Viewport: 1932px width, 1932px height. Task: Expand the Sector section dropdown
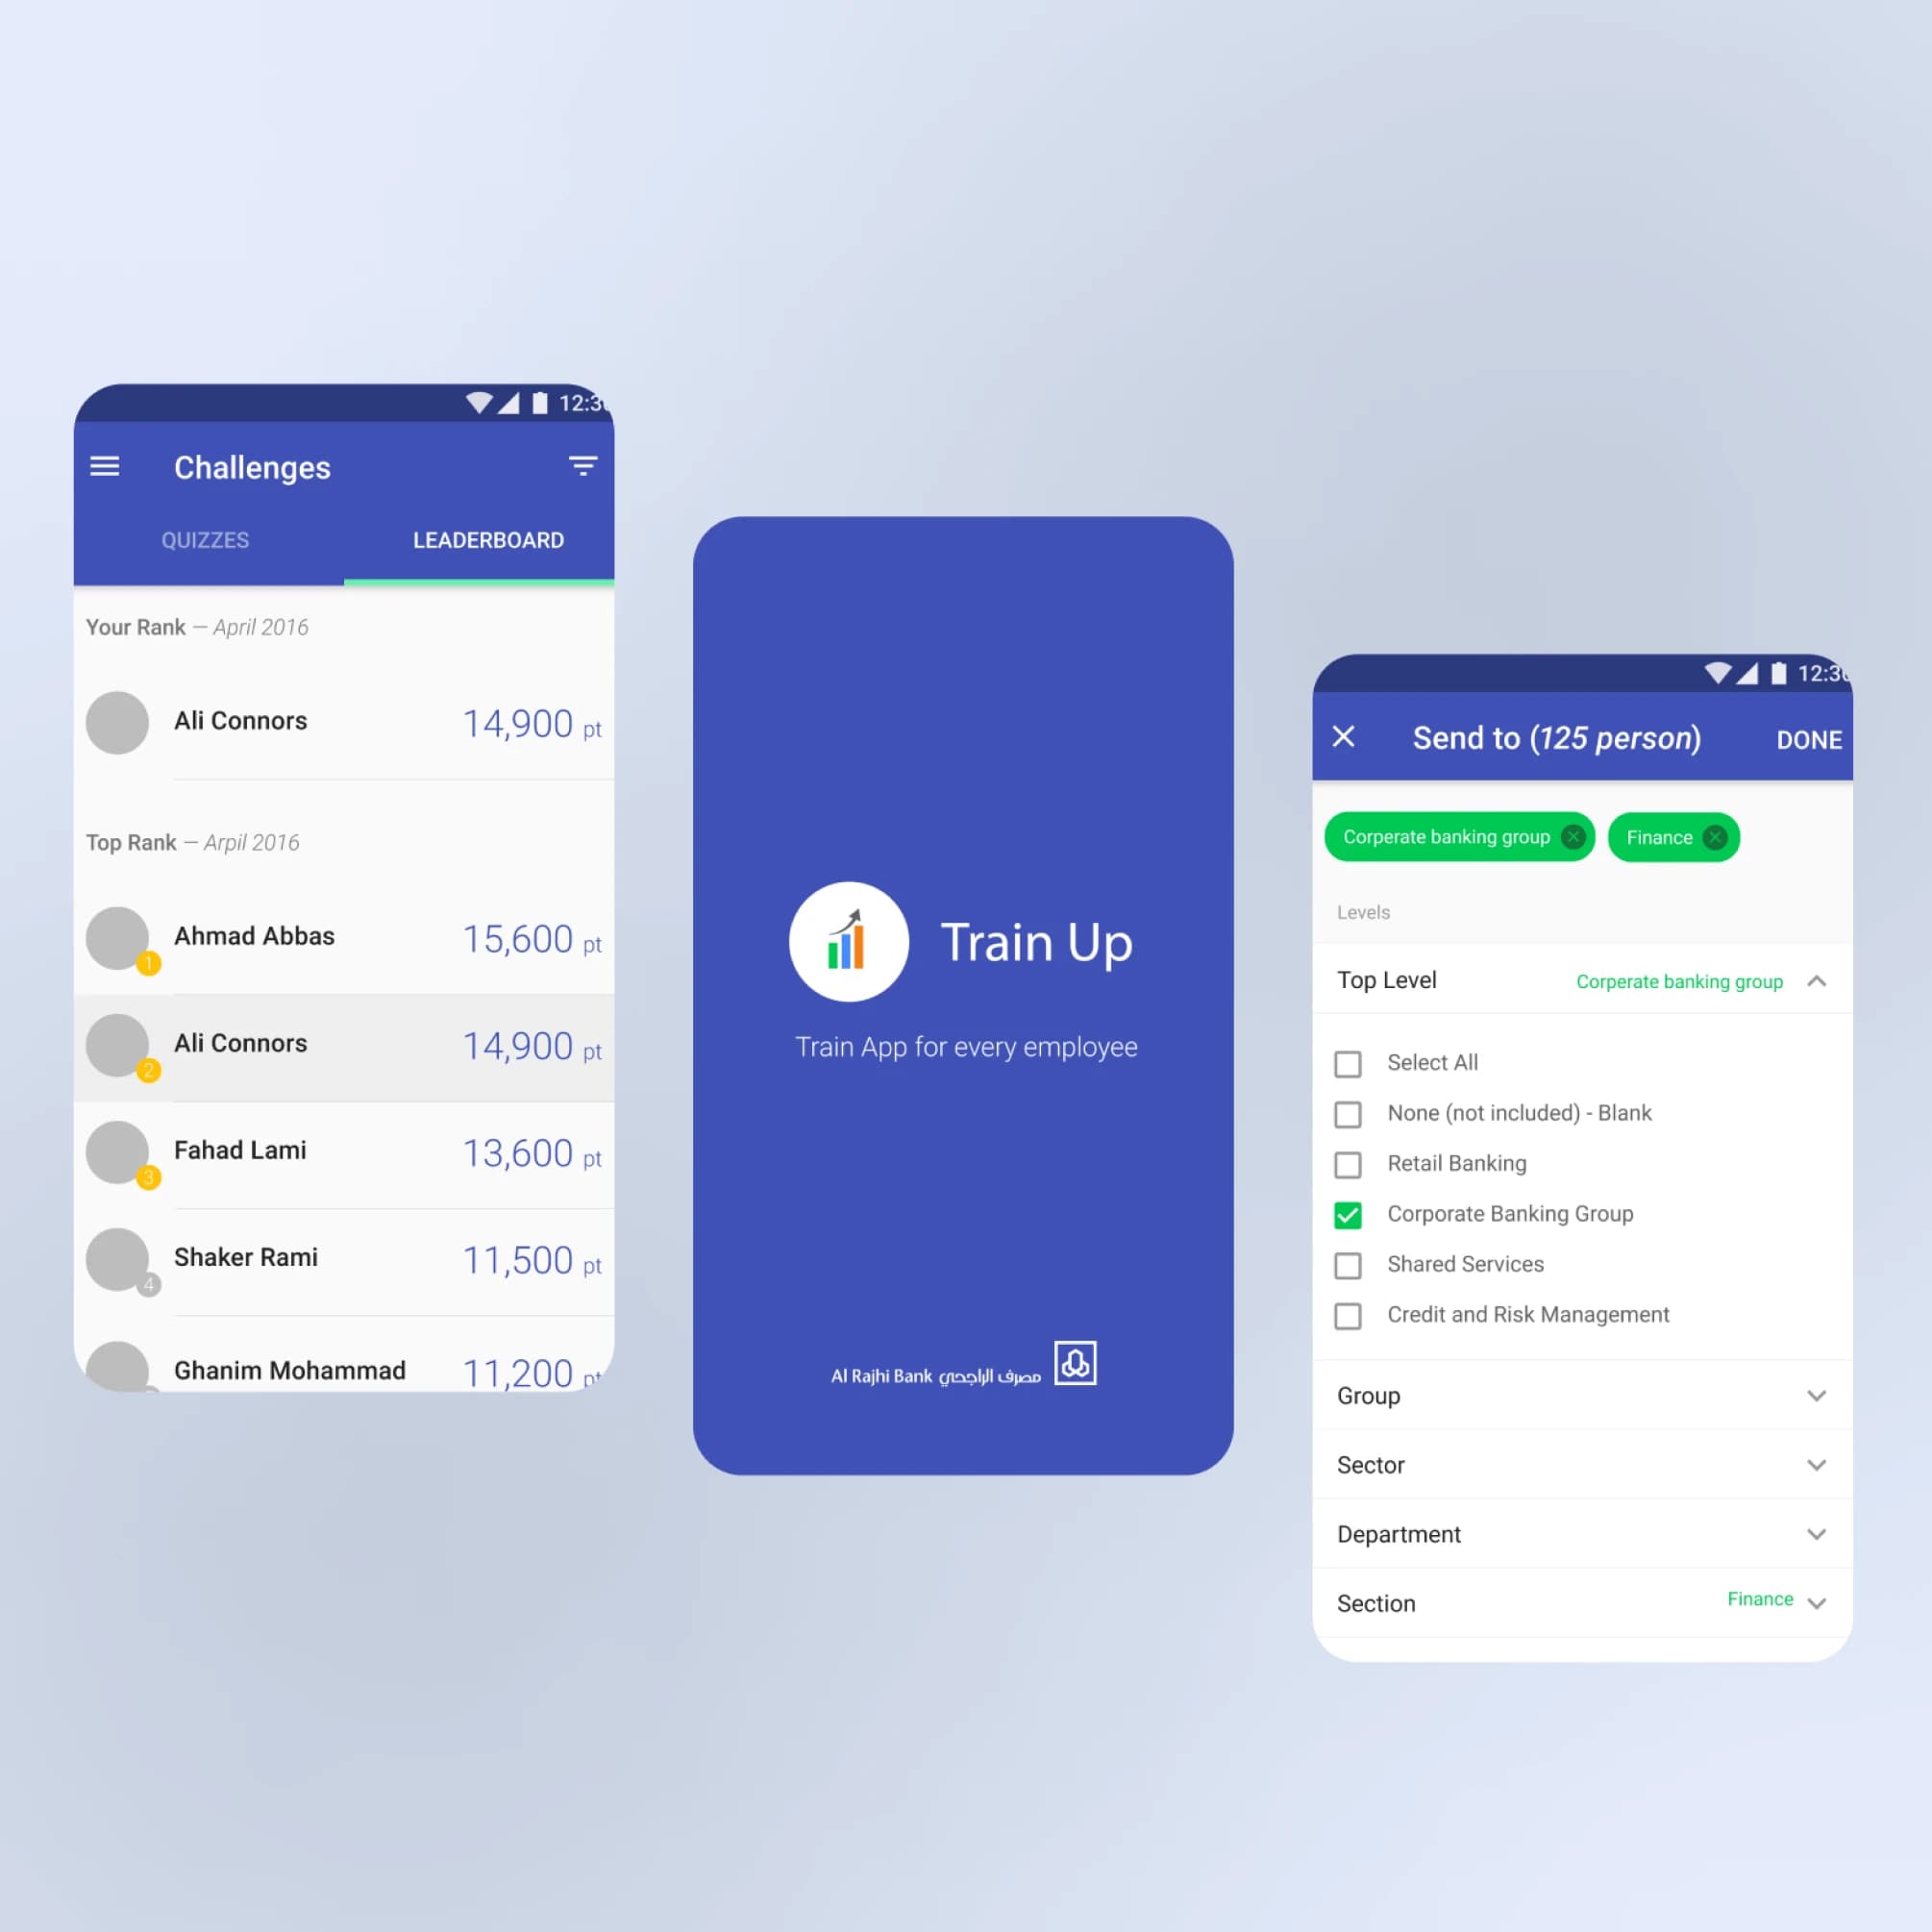(1821, 1467)
